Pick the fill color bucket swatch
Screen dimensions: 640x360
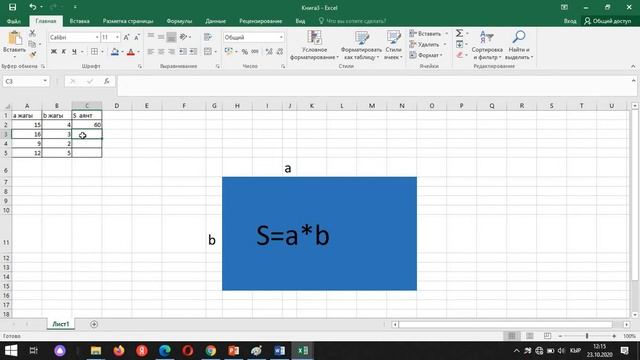(x=115, y=51)
